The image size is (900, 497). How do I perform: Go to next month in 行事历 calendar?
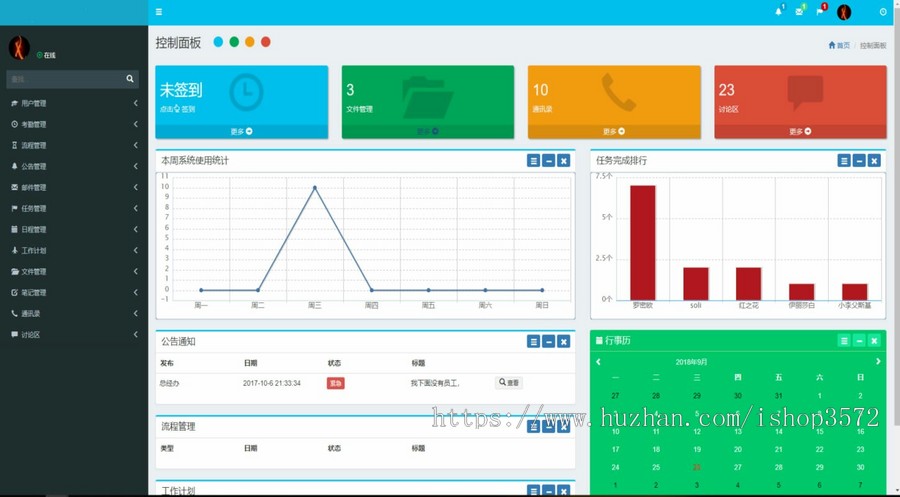click(x=878, y=361)
